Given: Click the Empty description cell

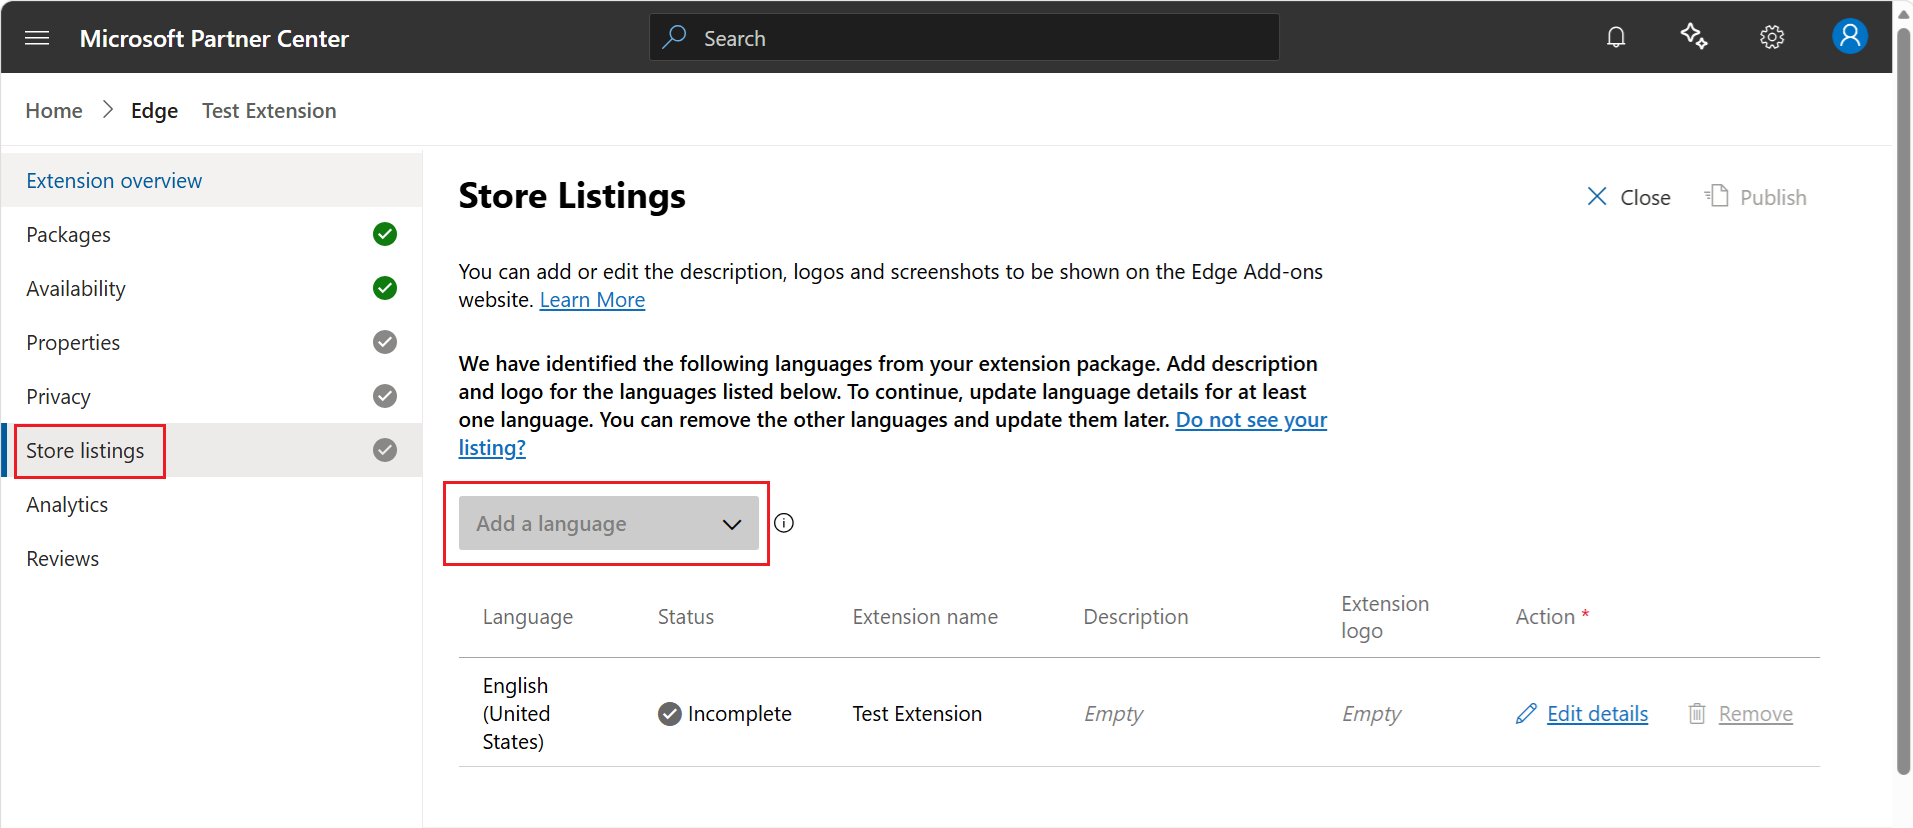Looking at the screenshot, I should pyautogui.click(x=1113, y=714).
